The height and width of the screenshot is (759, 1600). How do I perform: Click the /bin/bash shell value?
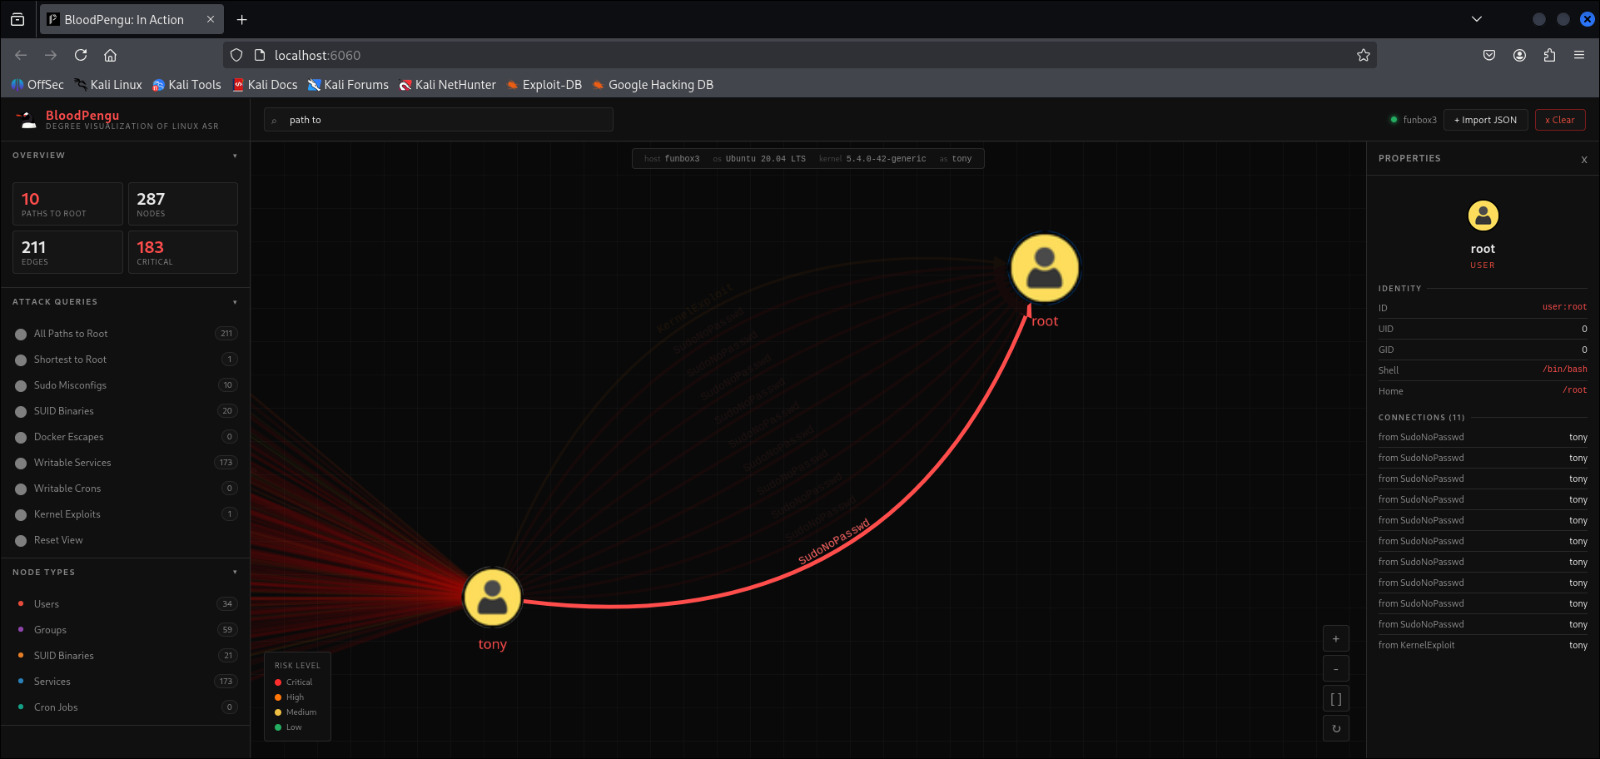pyautogui.click(x=1565, y=370)
